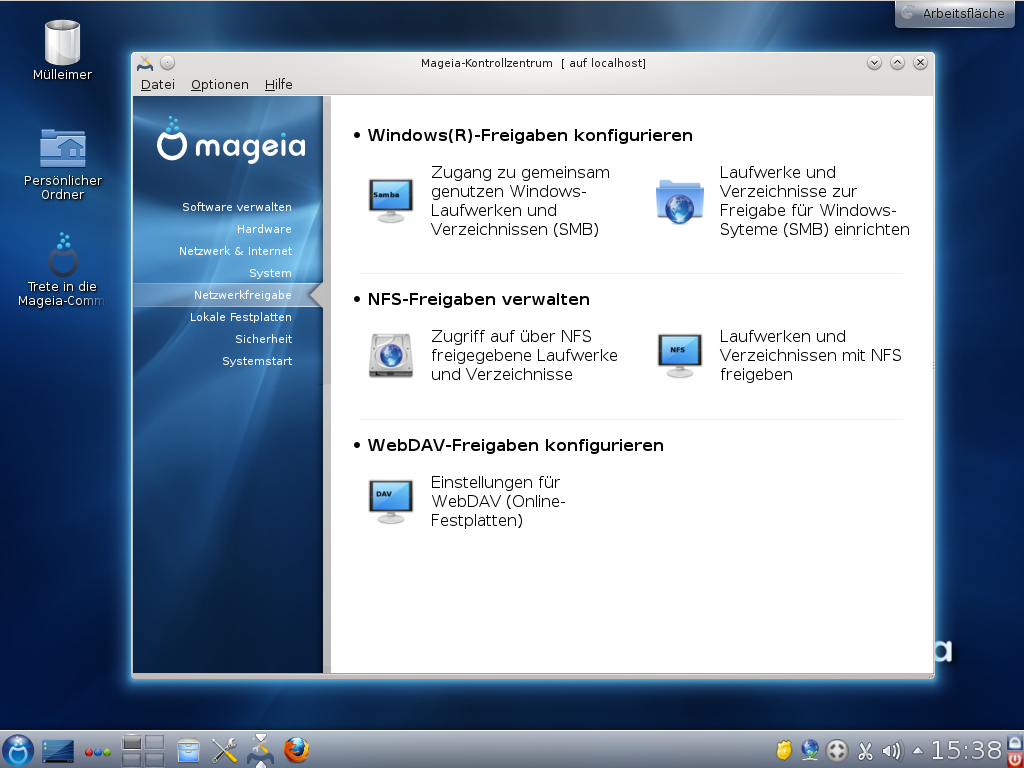Select Sicherheit category in sidebar
This screenshot has width=1024, height=768.
pos(264,339)
